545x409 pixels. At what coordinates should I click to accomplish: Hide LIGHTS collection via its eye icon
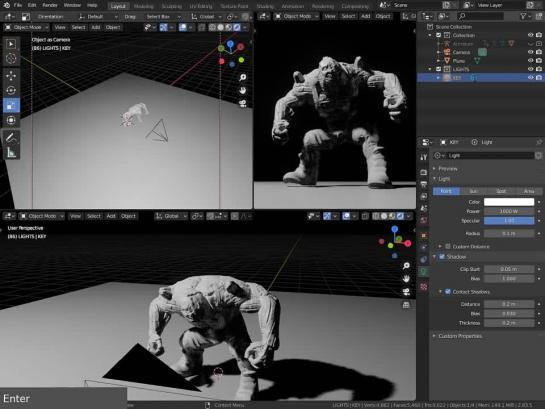click(x=530, y=69)
